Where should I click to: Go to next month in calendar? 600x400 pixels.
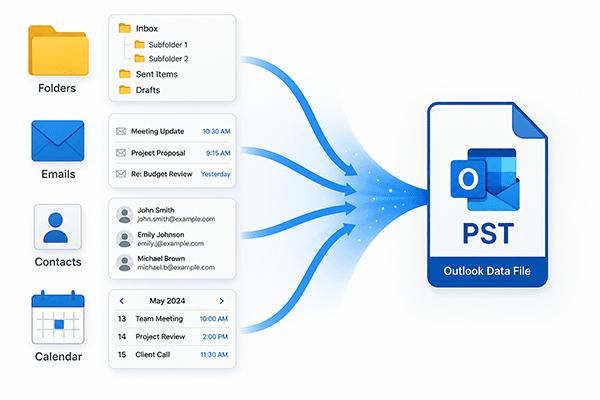coord(222,301)
